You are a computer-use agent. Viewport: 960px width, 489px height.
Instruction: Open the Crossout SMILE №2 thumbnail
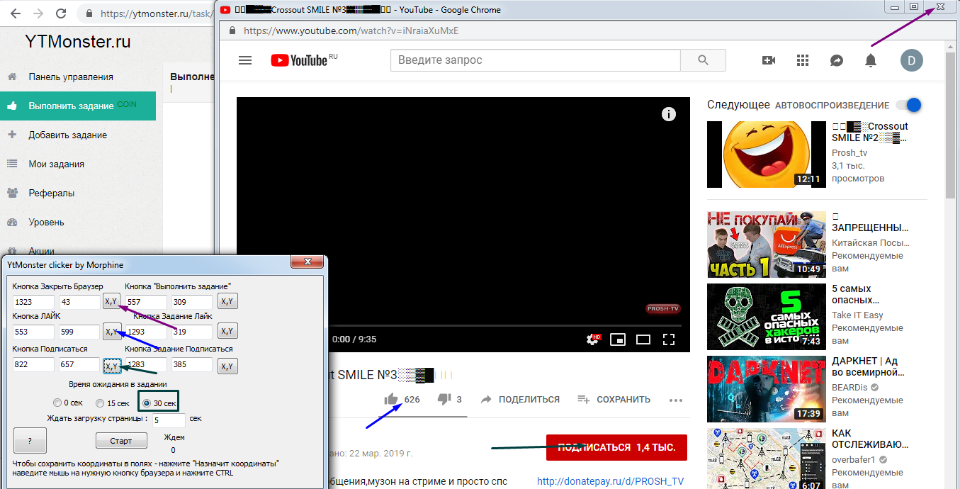767,154
